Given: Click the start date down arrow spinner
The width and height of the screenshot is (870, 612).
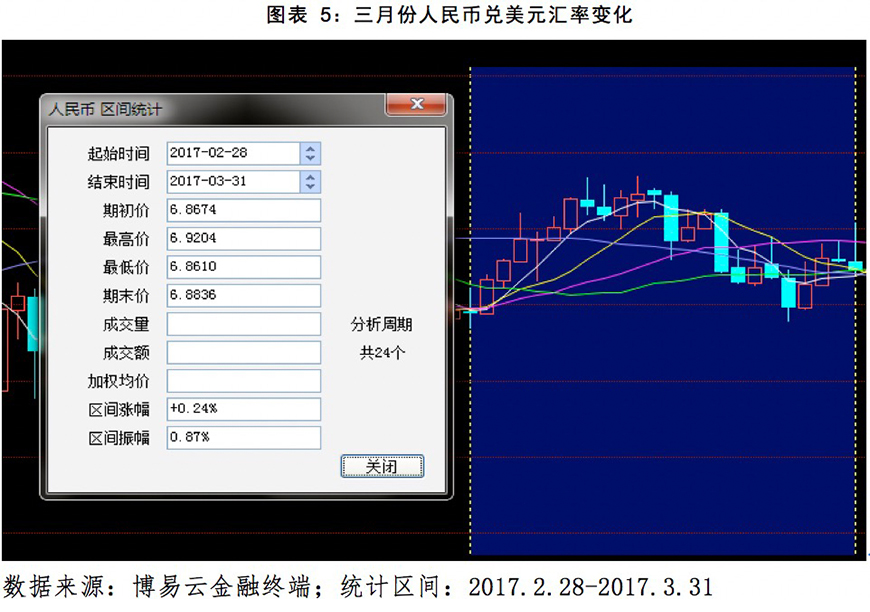Looking at the screenshot, I should point(311,158).
